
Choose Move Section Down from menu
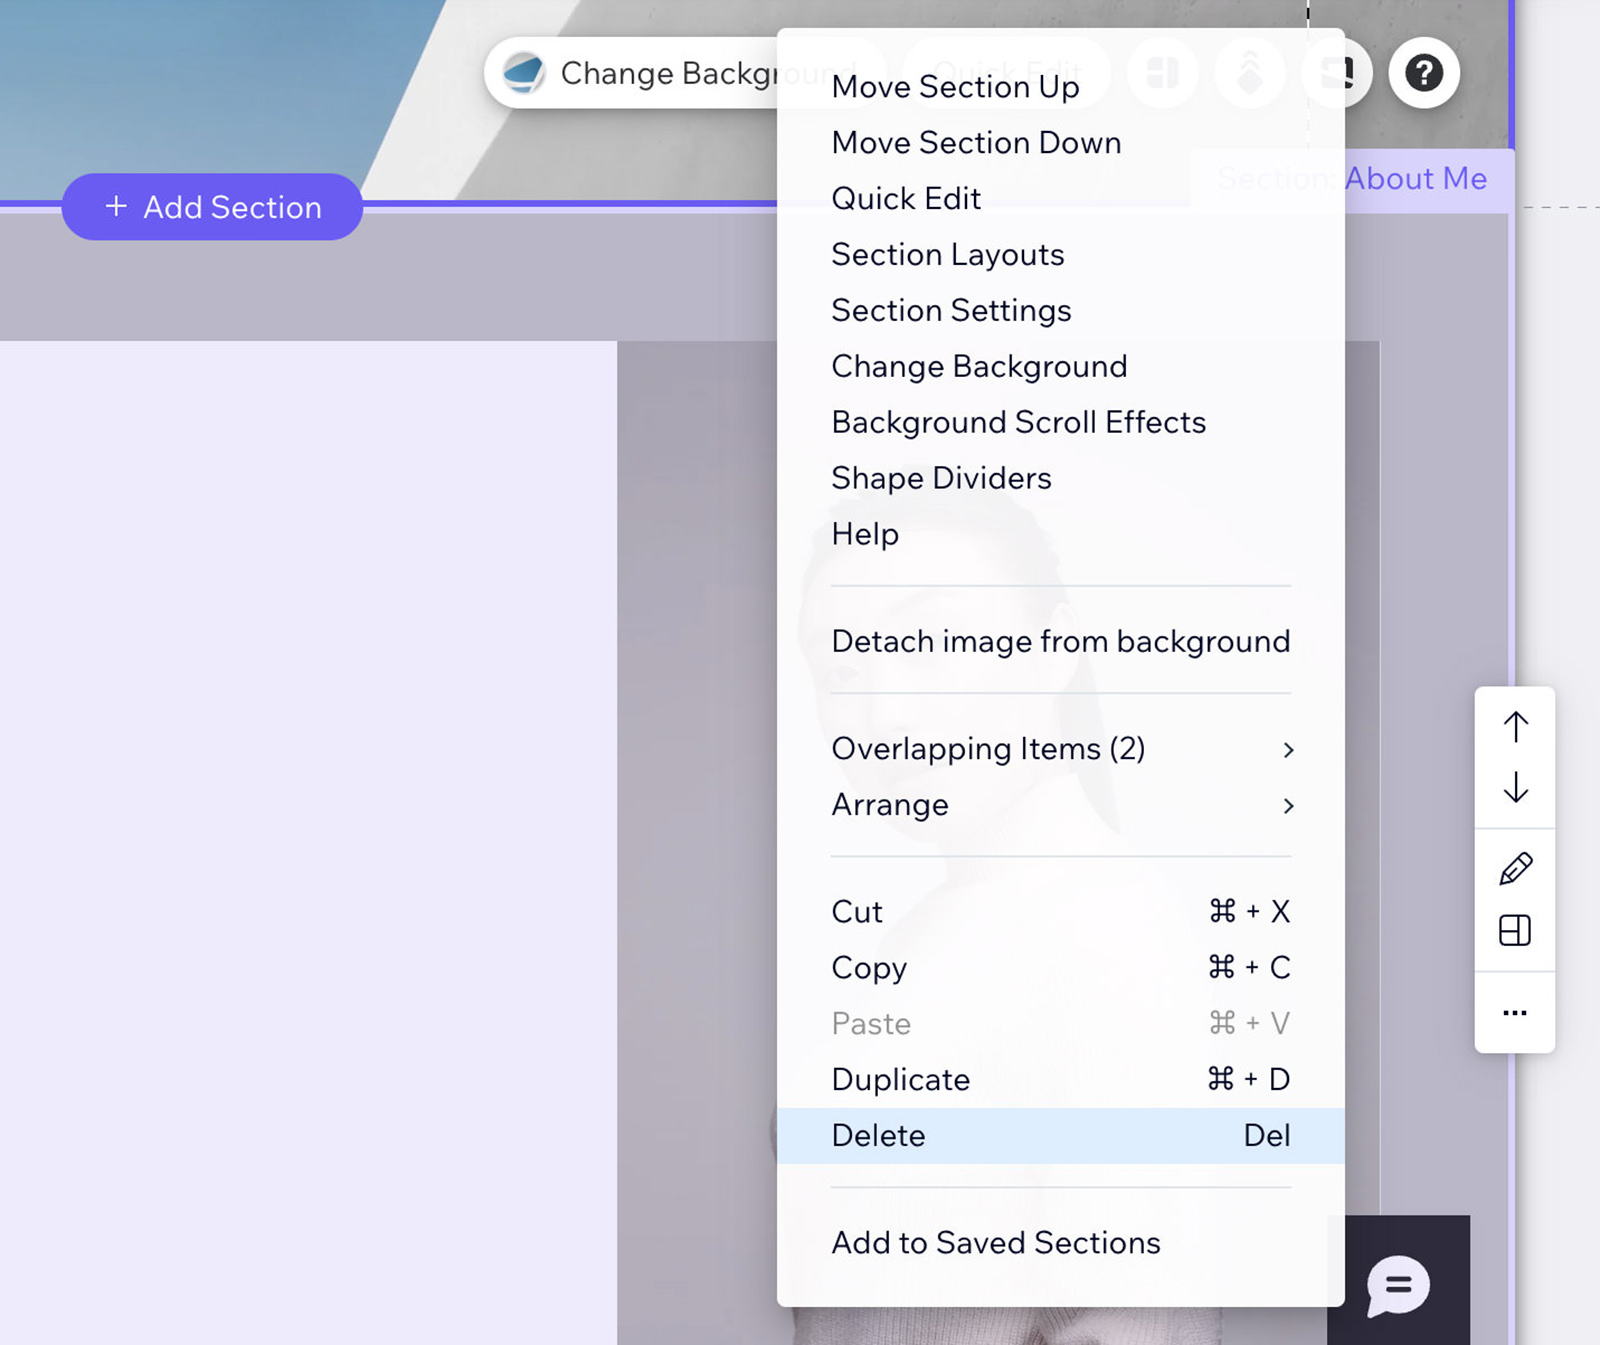click(x=1061, y=143)
